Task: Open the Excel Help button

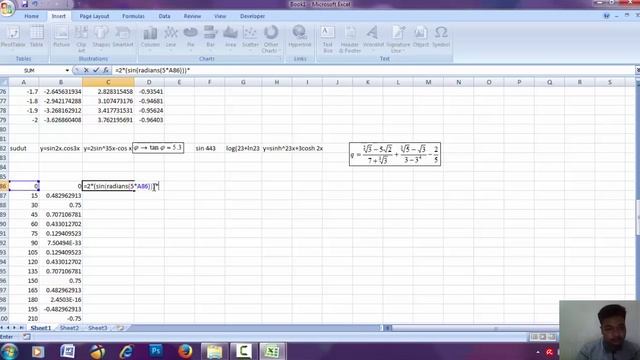Action: [x=607, y=16]
